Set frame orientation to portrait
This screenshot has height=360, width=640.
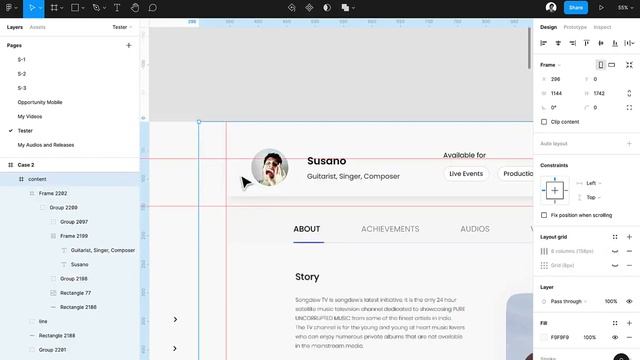click(601, 65)
